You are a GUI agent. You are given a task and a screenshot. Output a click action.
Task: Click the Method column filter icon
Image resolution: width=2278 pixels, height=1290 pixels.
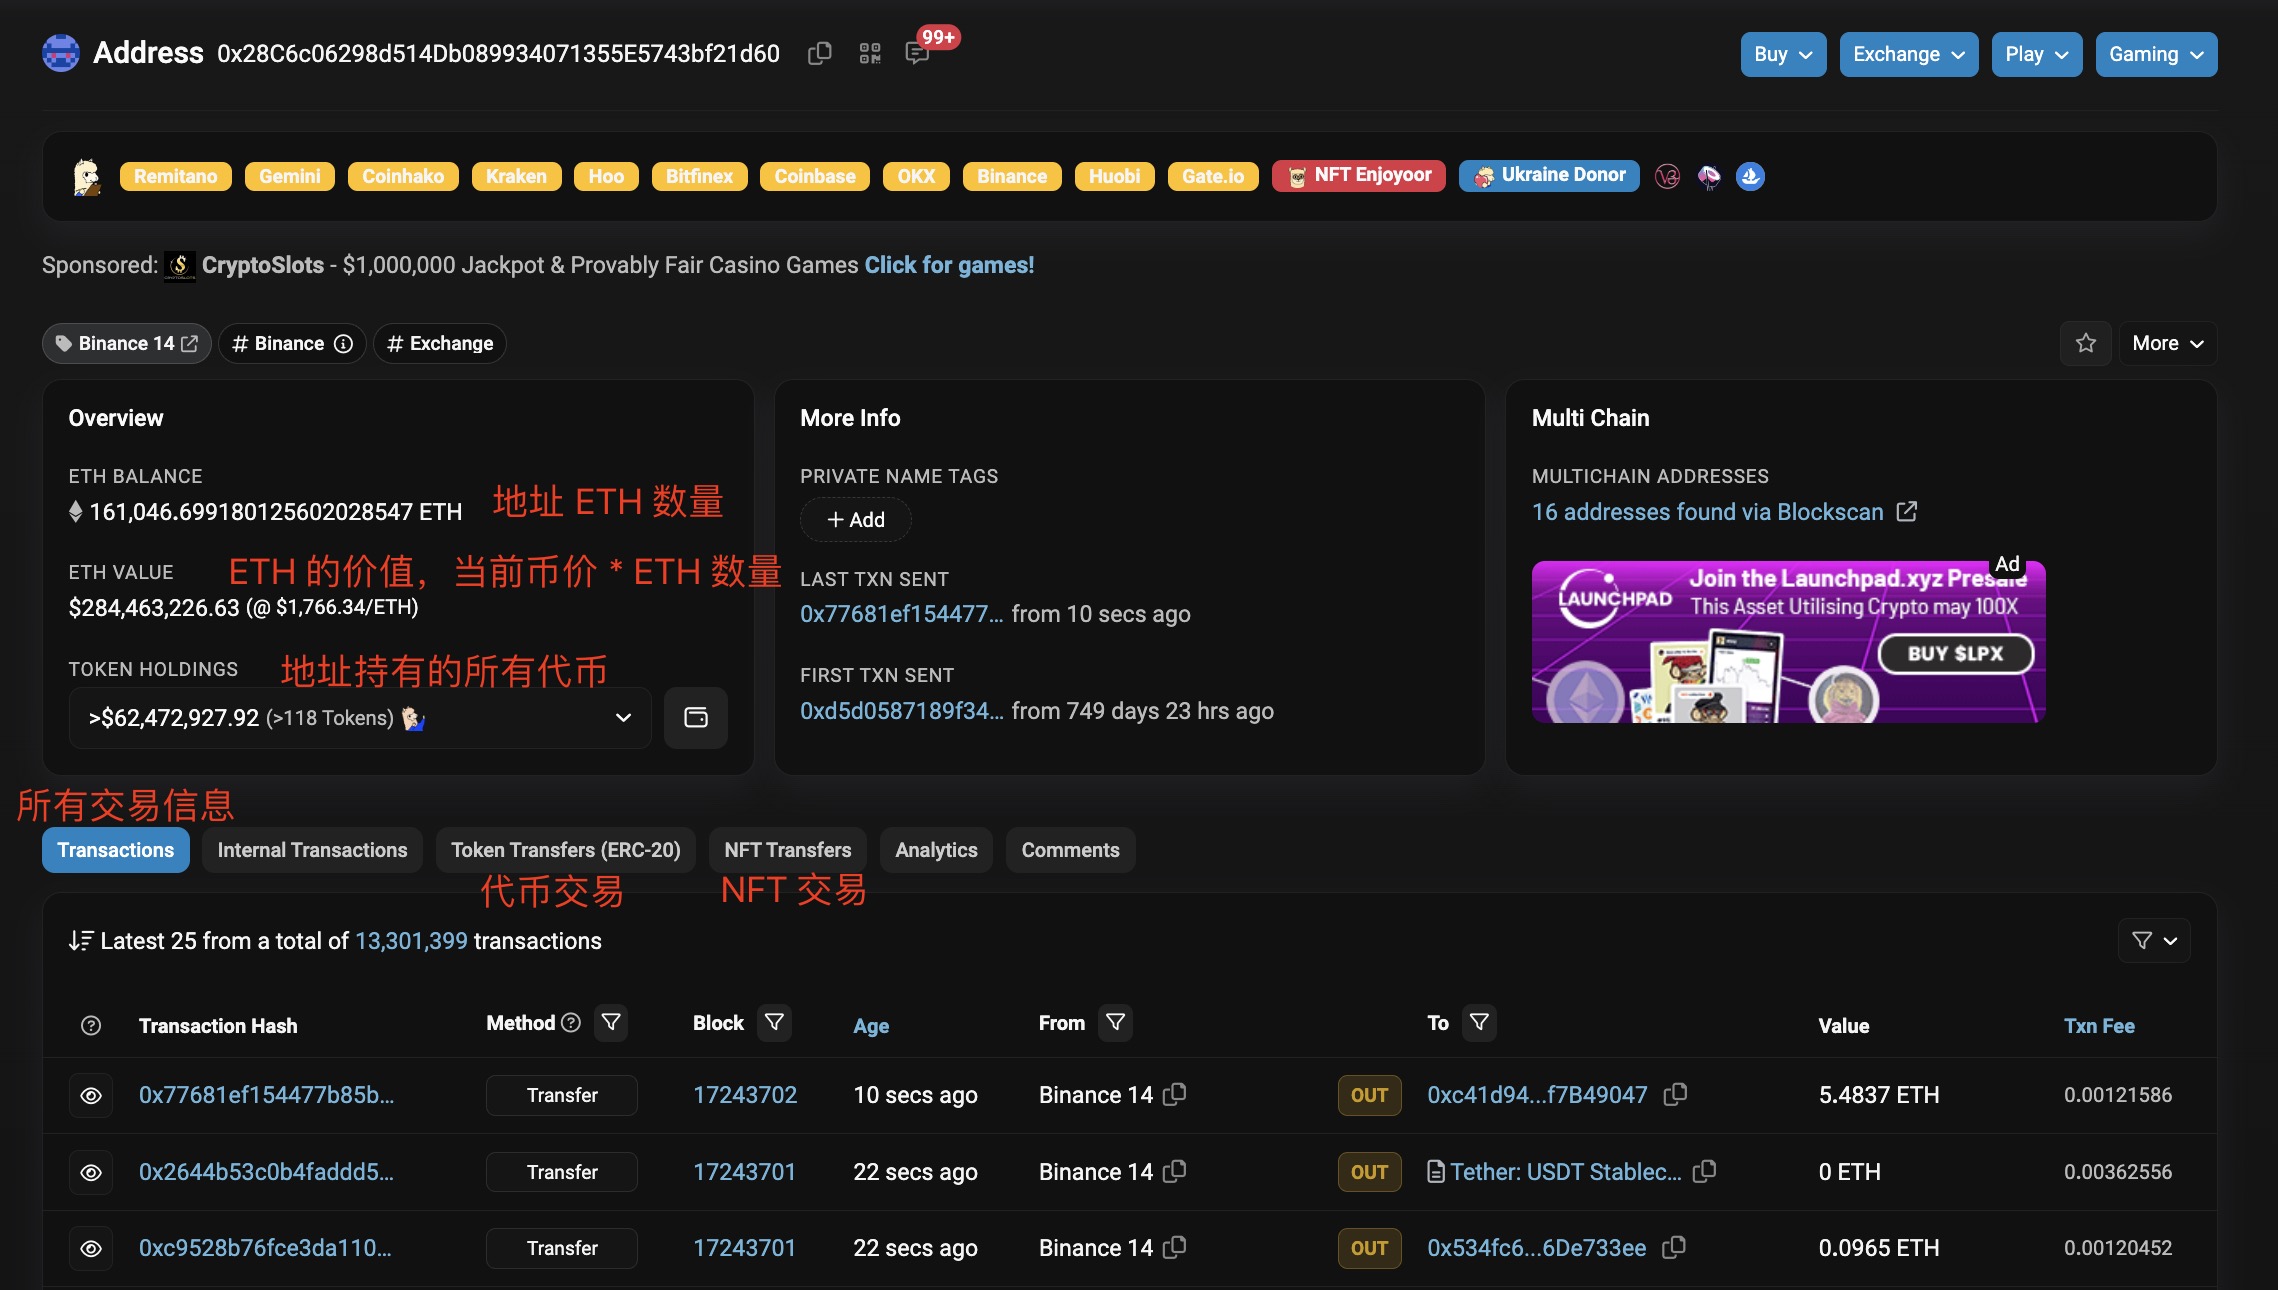click(611, 1022)
